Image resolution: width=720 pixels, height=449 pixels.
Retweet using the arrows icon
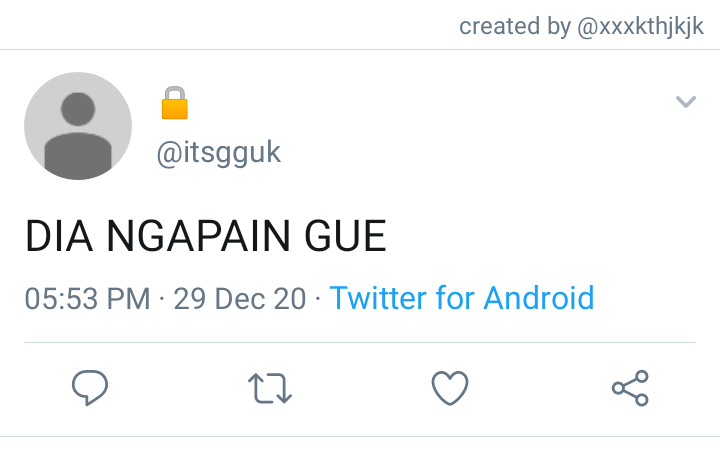(x=270, y=388)
